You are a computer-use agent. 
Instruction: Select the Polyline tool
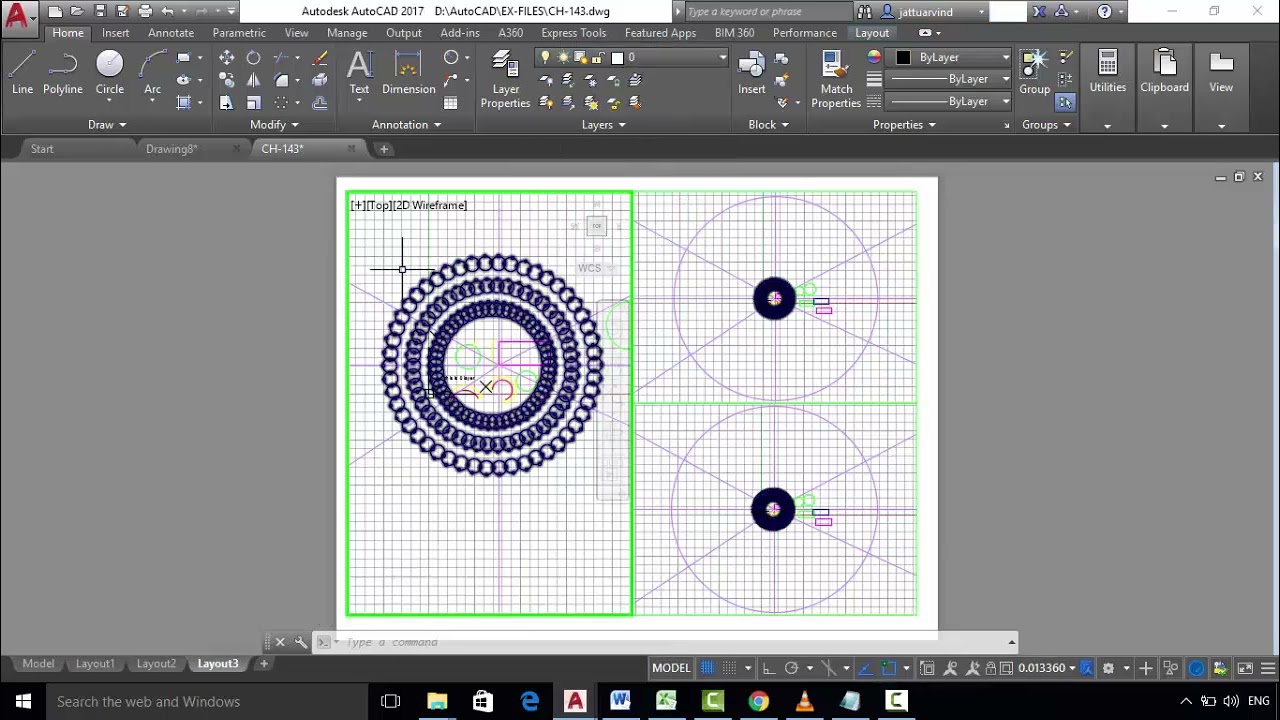[62, 73]
